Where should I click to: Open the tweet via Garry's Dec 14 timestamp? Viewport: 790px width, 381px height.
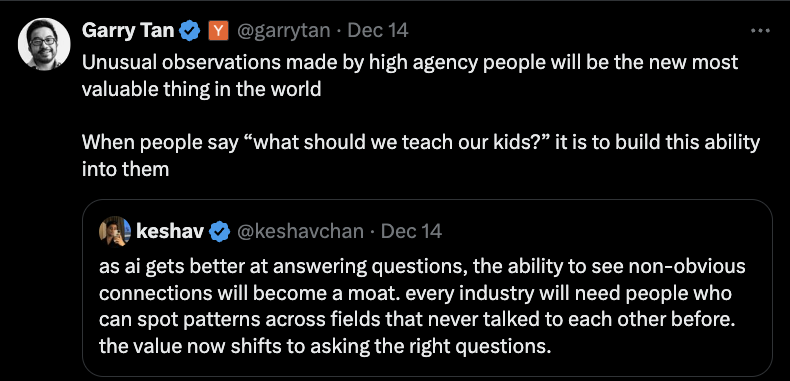378,31
